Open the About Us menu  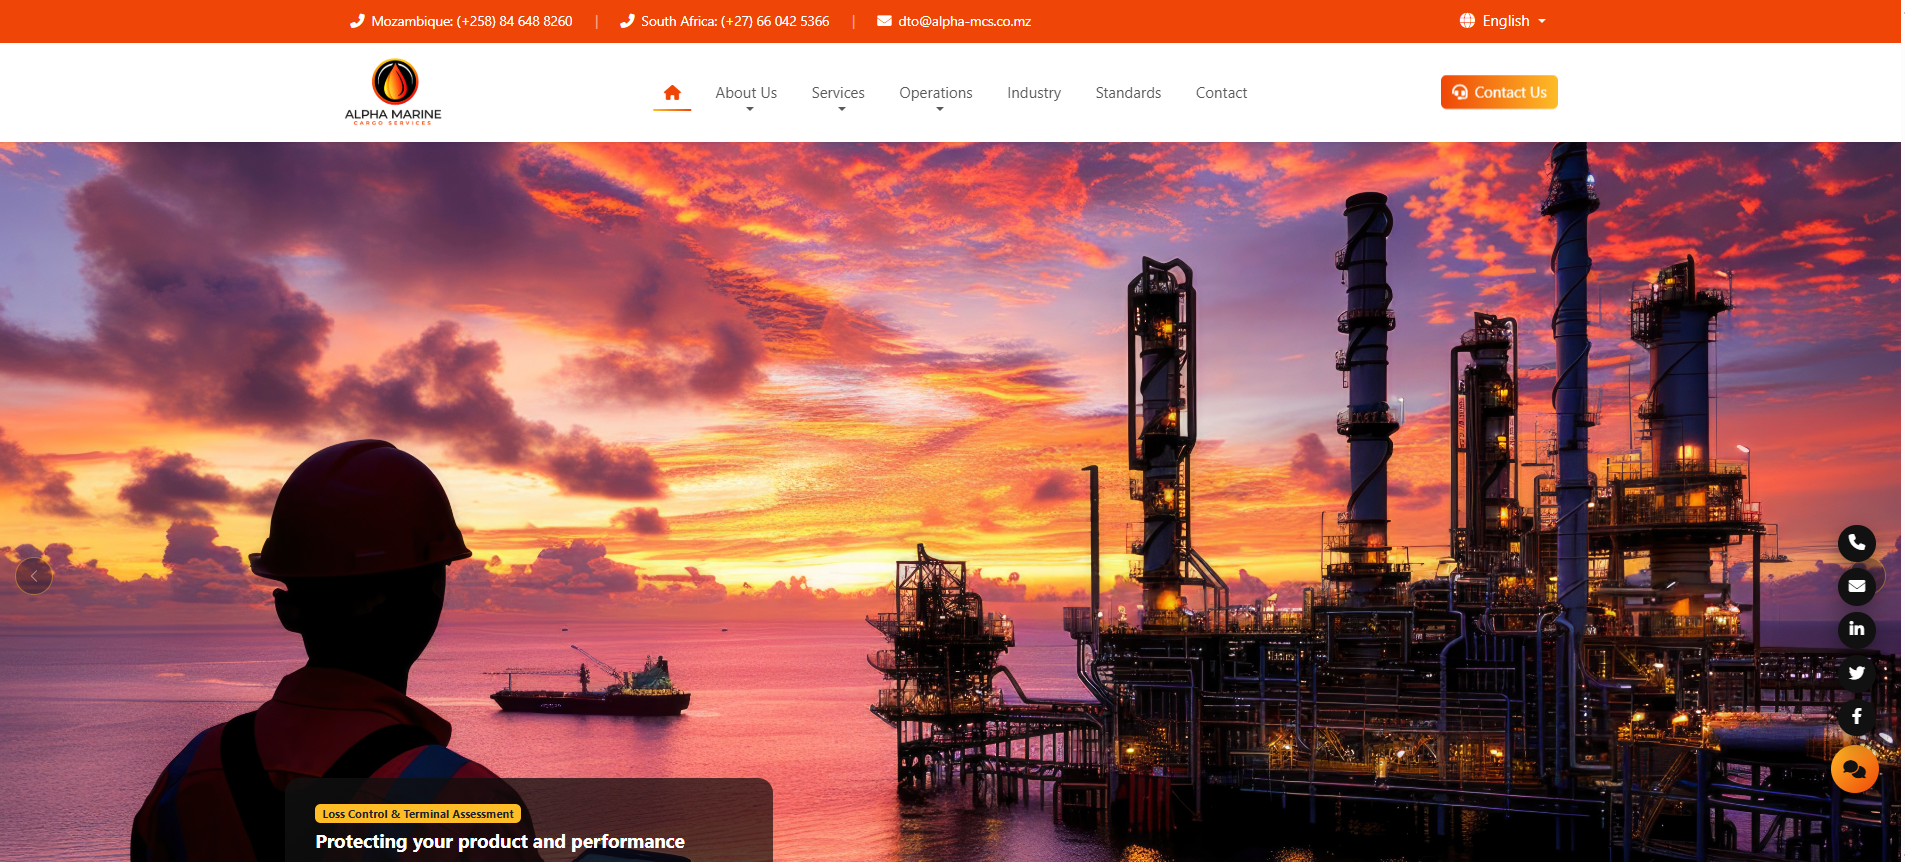tap(746, 92)
